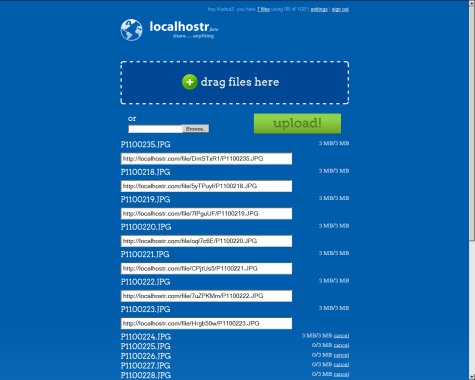Viewport: 475px width, 380px height.
Task: Cancel the P1100227.JPG upload
Action: click(341, 365)
